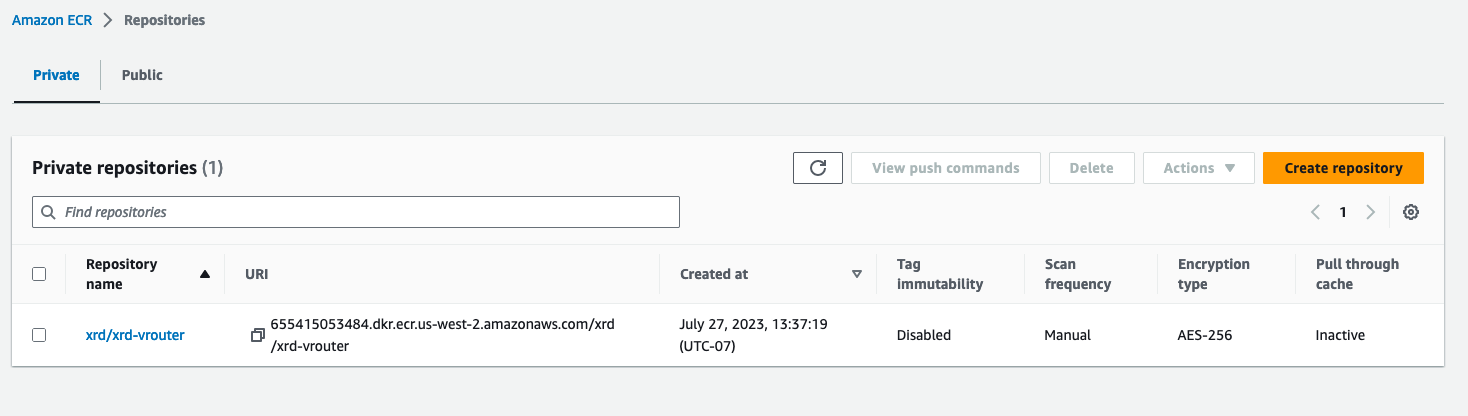
Task: Go to previous page arrow
Action: tap(1315, 212)
